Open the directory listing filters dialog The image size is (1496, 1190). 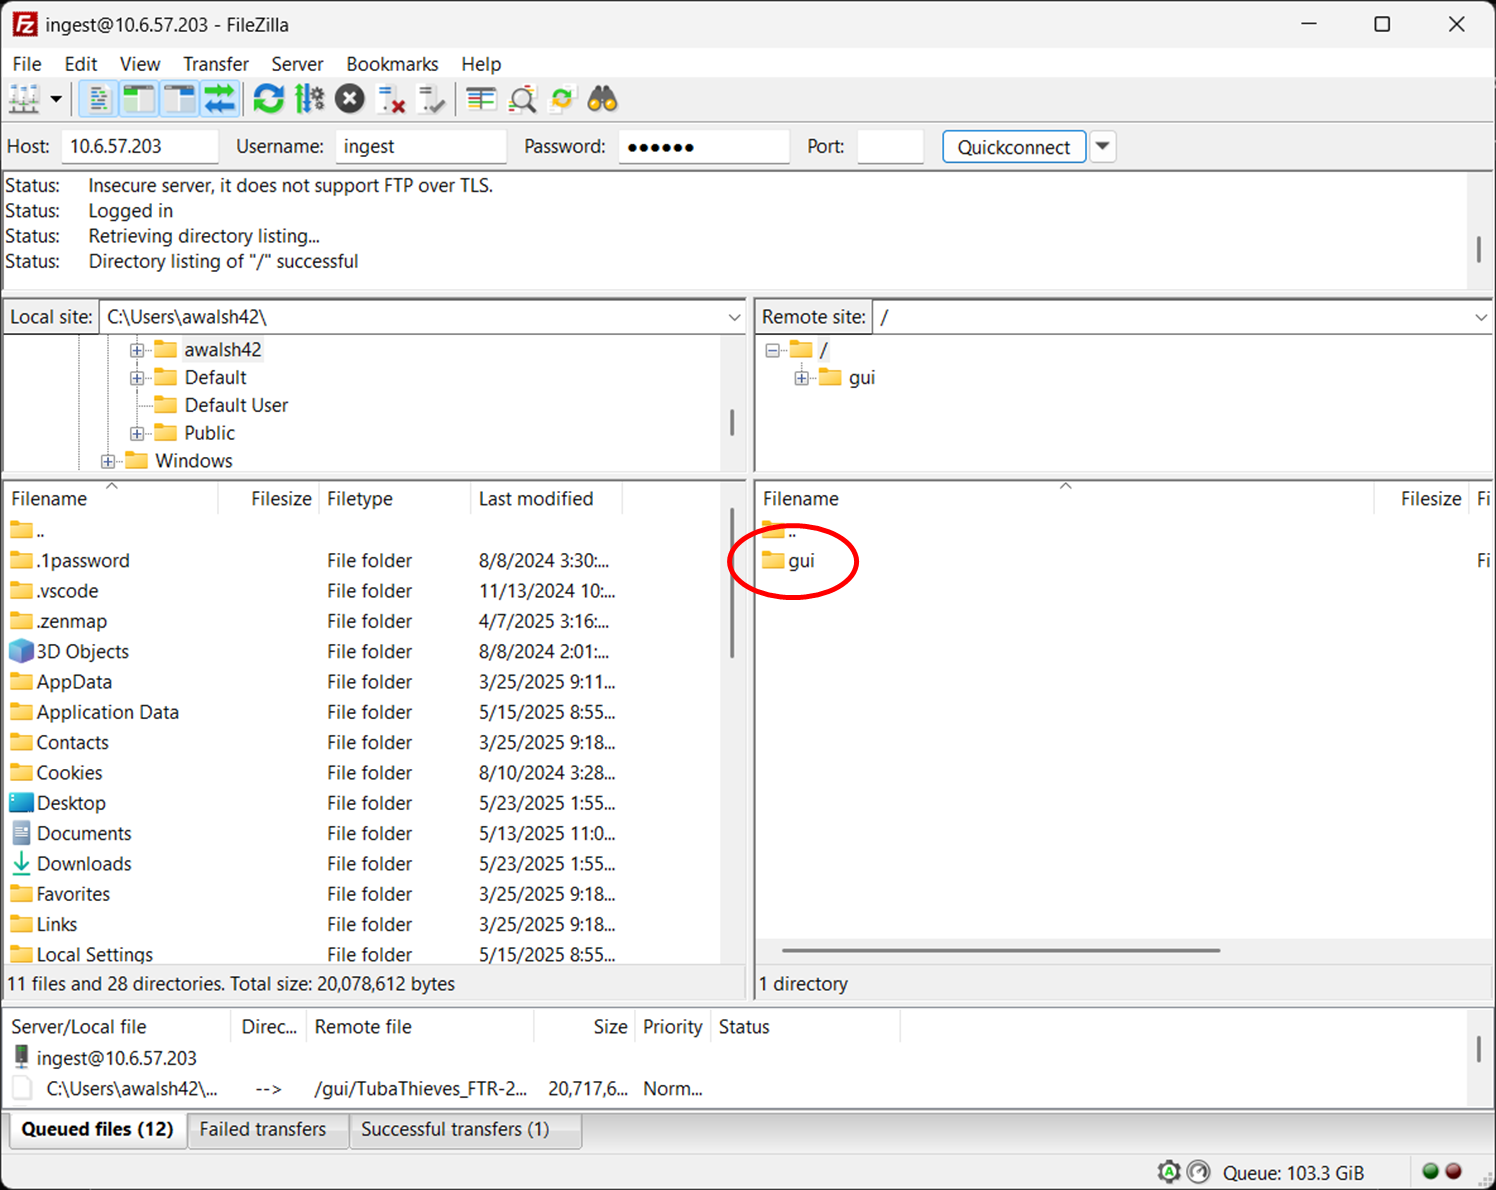481,99
